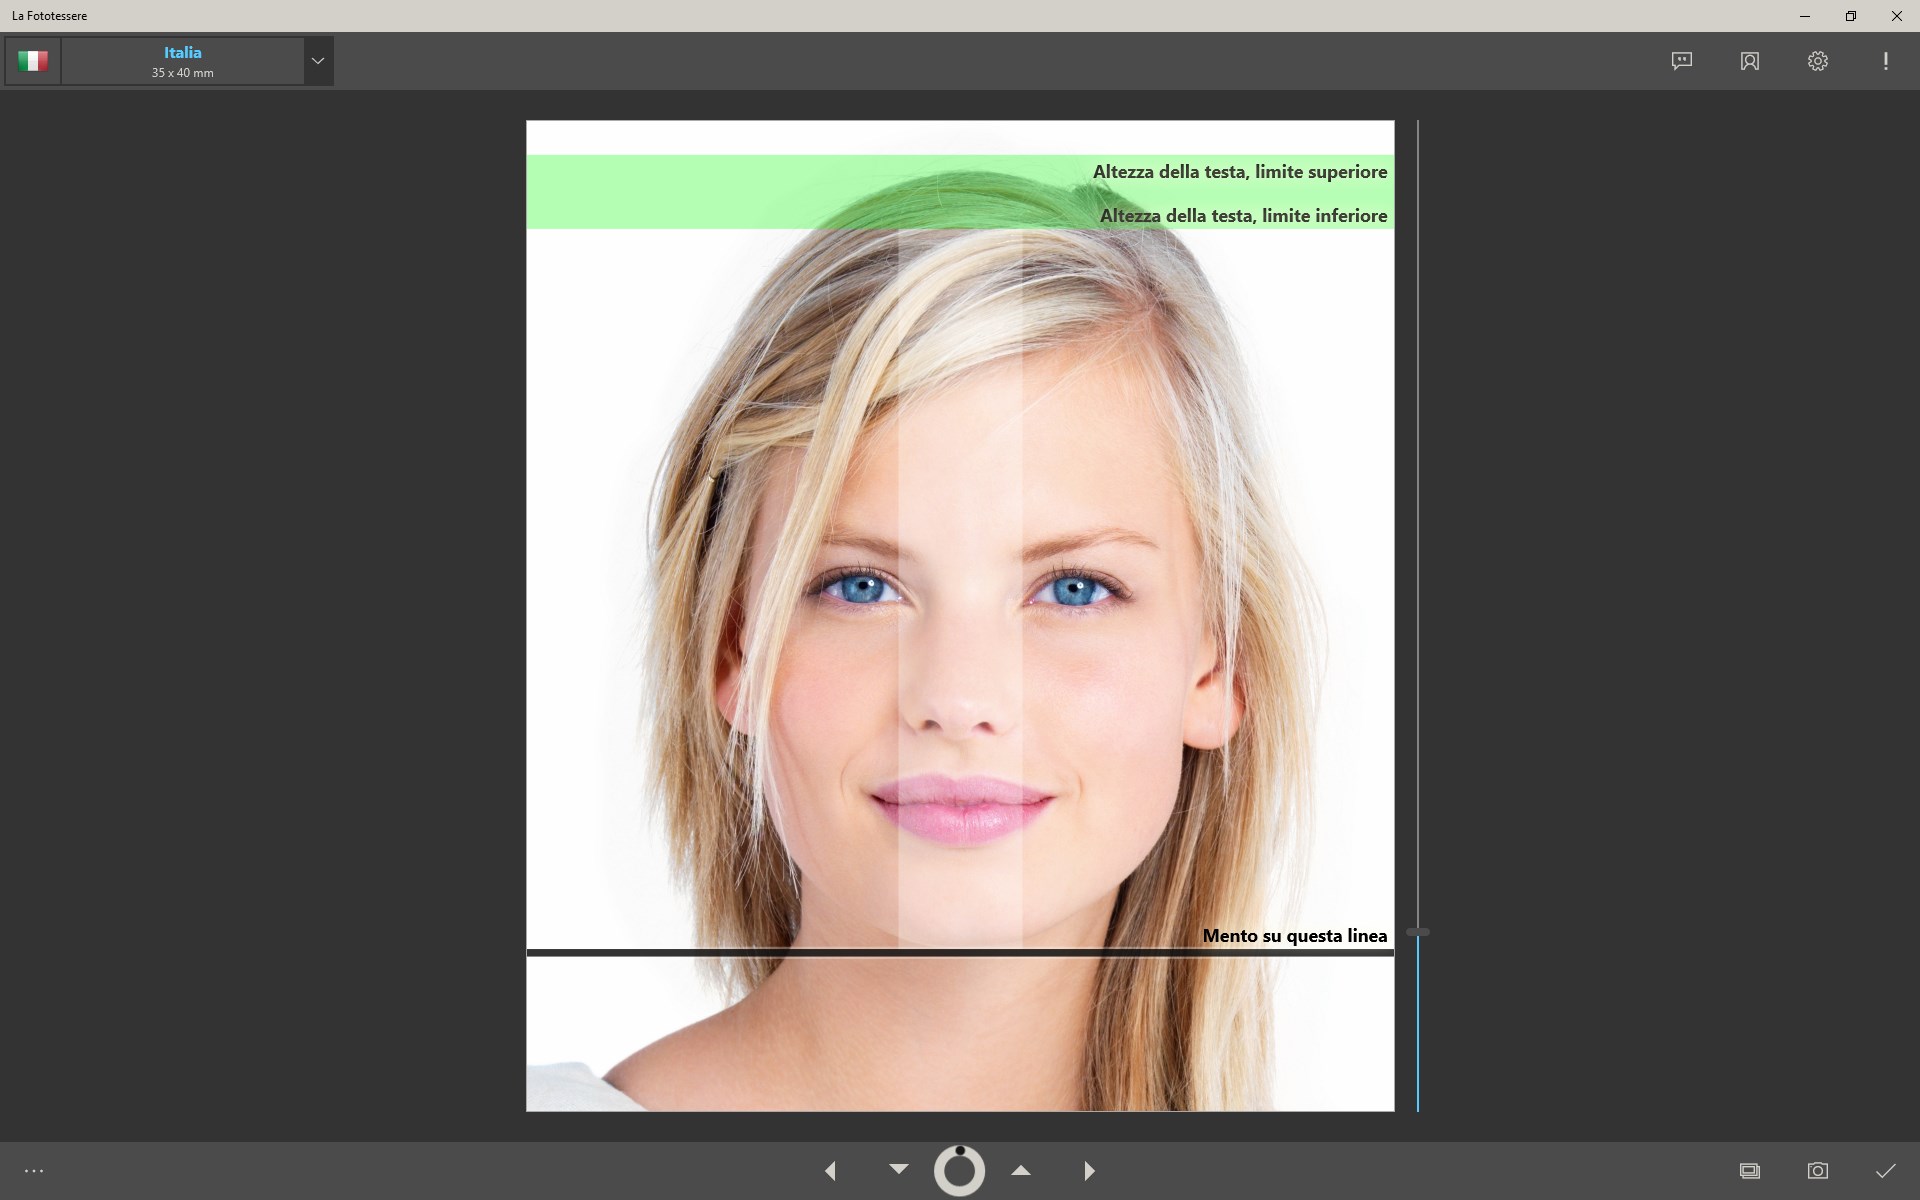Click the Italian flag icon

pyautogui.click(x=33, y=61)
